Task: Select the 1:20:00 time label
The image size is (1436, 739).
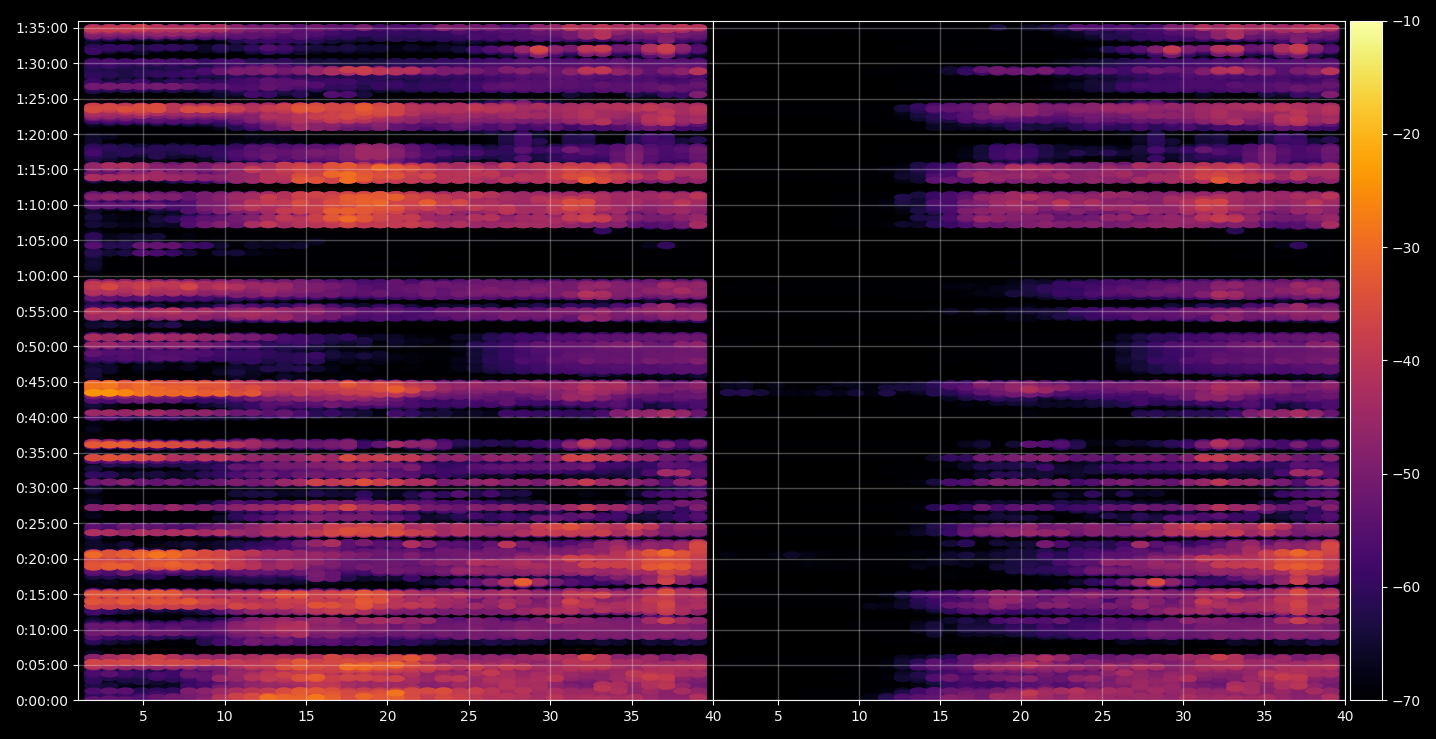Action: [42, 135]
